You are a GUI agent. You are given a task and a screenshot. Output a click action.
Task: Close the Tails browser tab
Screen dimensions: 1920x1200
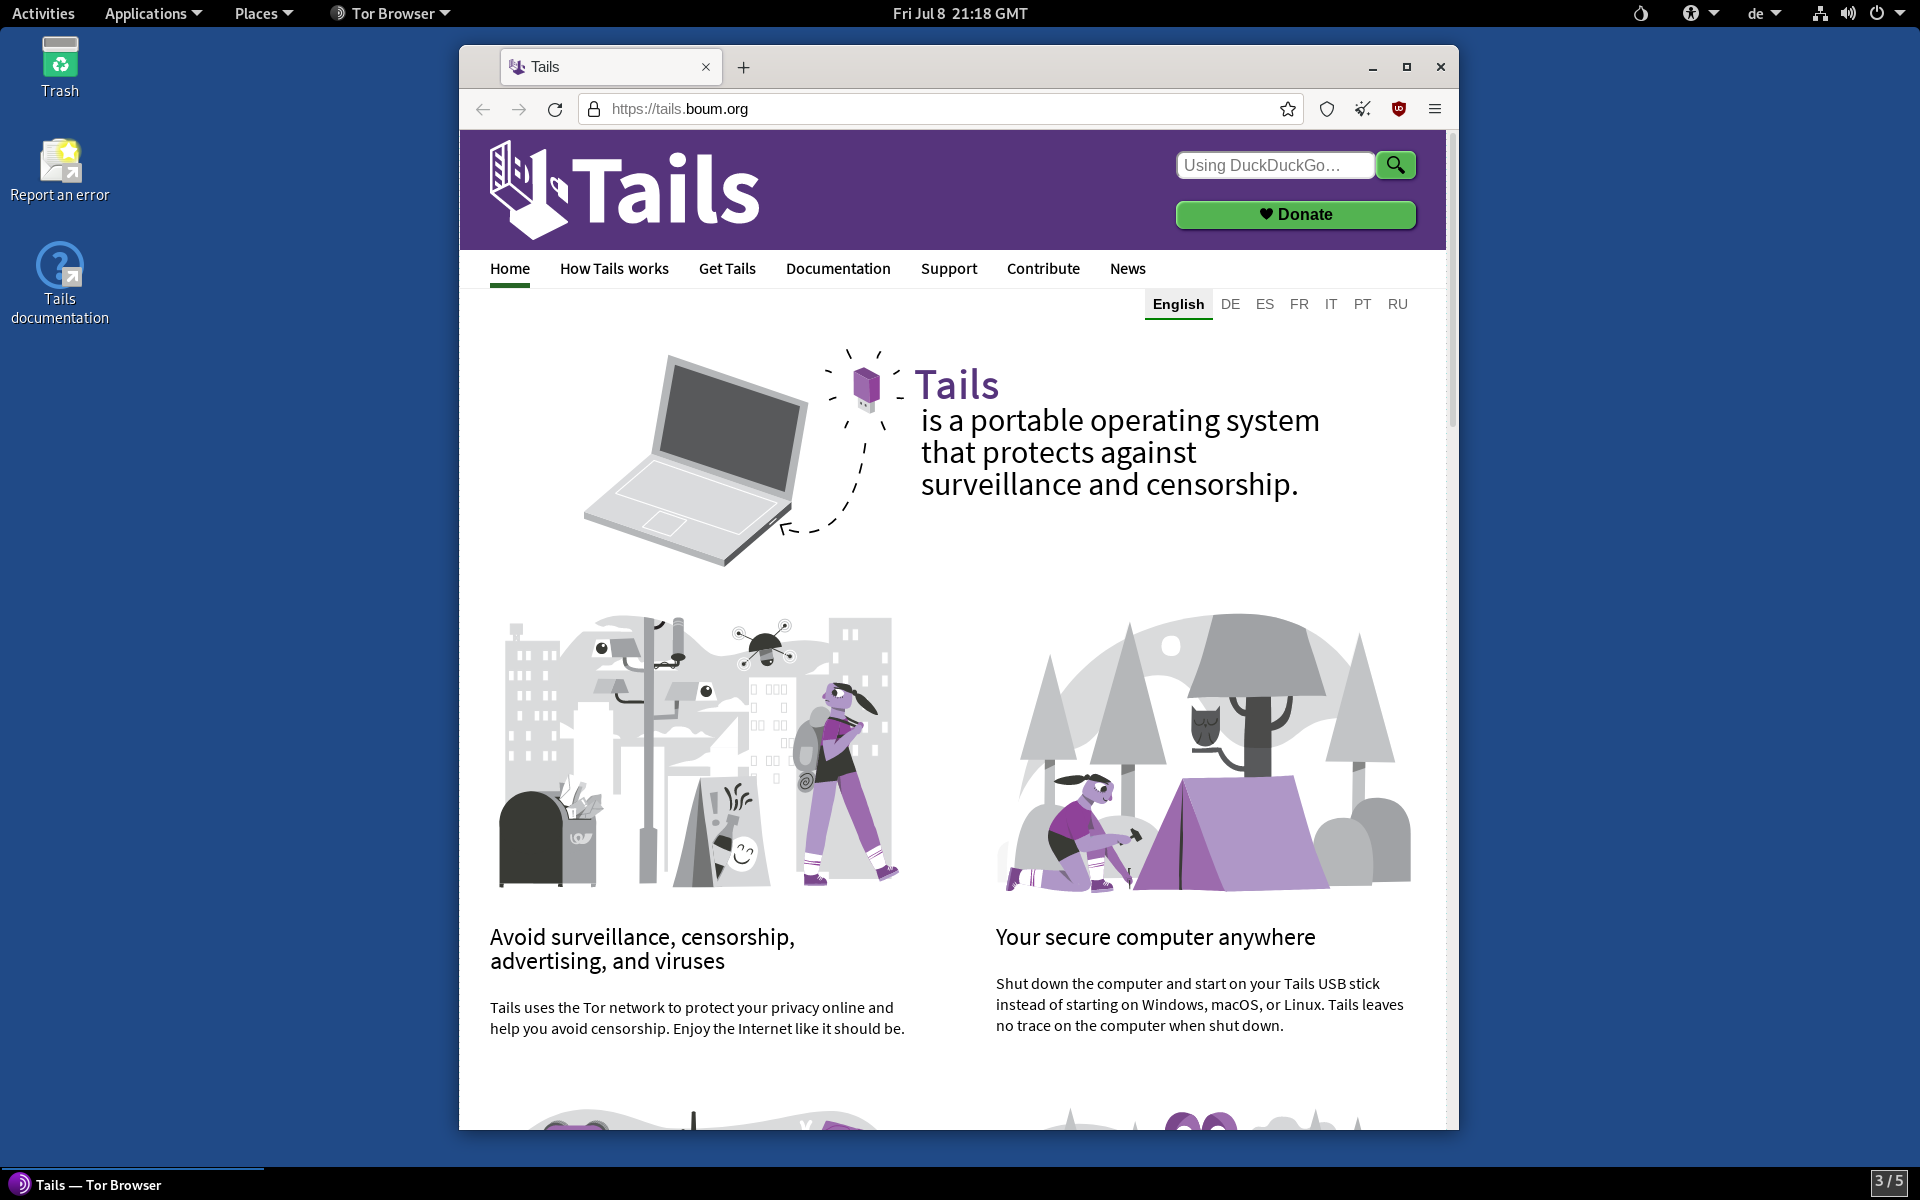click(706, 67)
